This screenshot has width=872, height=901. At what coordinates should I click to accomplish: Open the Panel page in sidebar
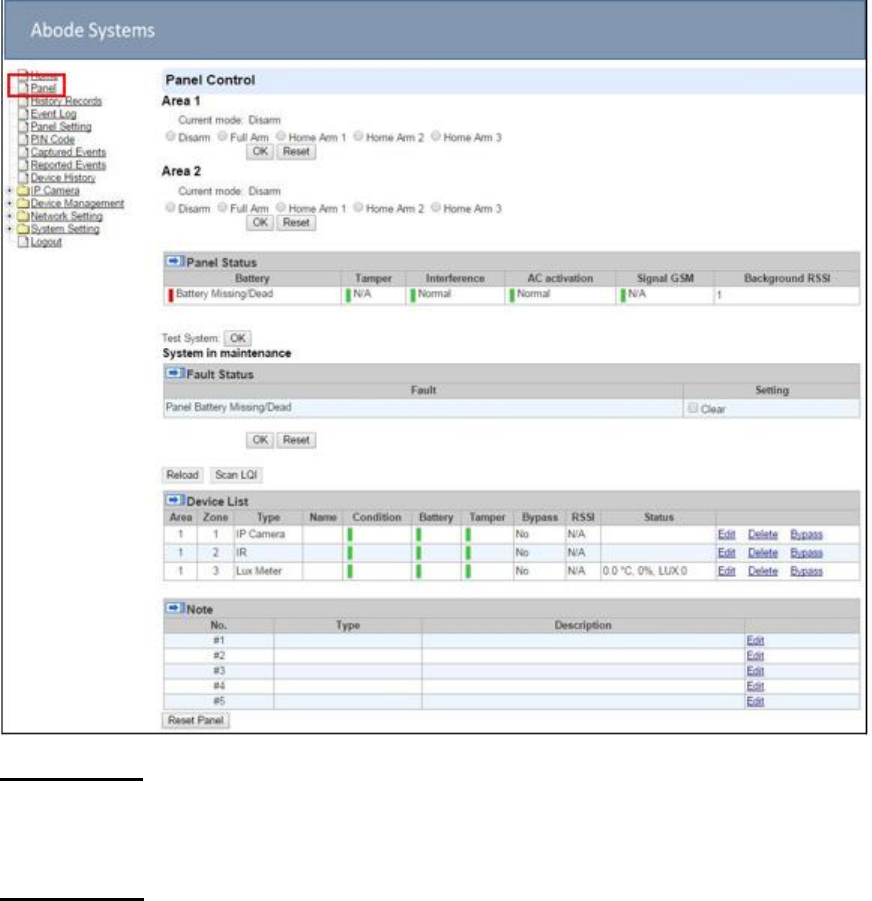43,88
